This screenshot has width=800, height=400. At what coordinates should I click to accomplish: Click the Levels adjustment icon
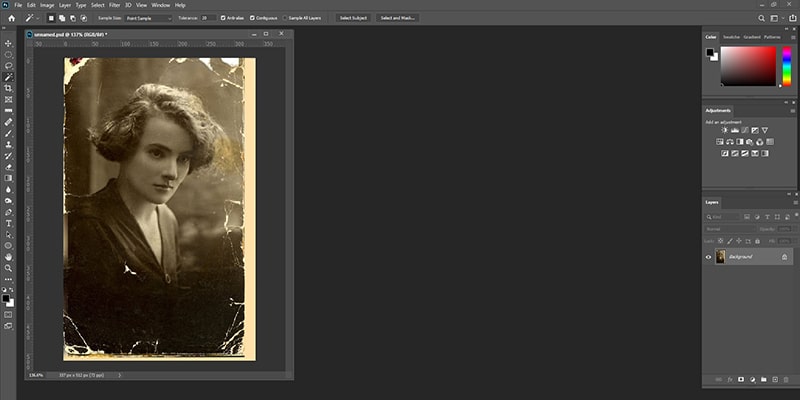click(735, 131)
